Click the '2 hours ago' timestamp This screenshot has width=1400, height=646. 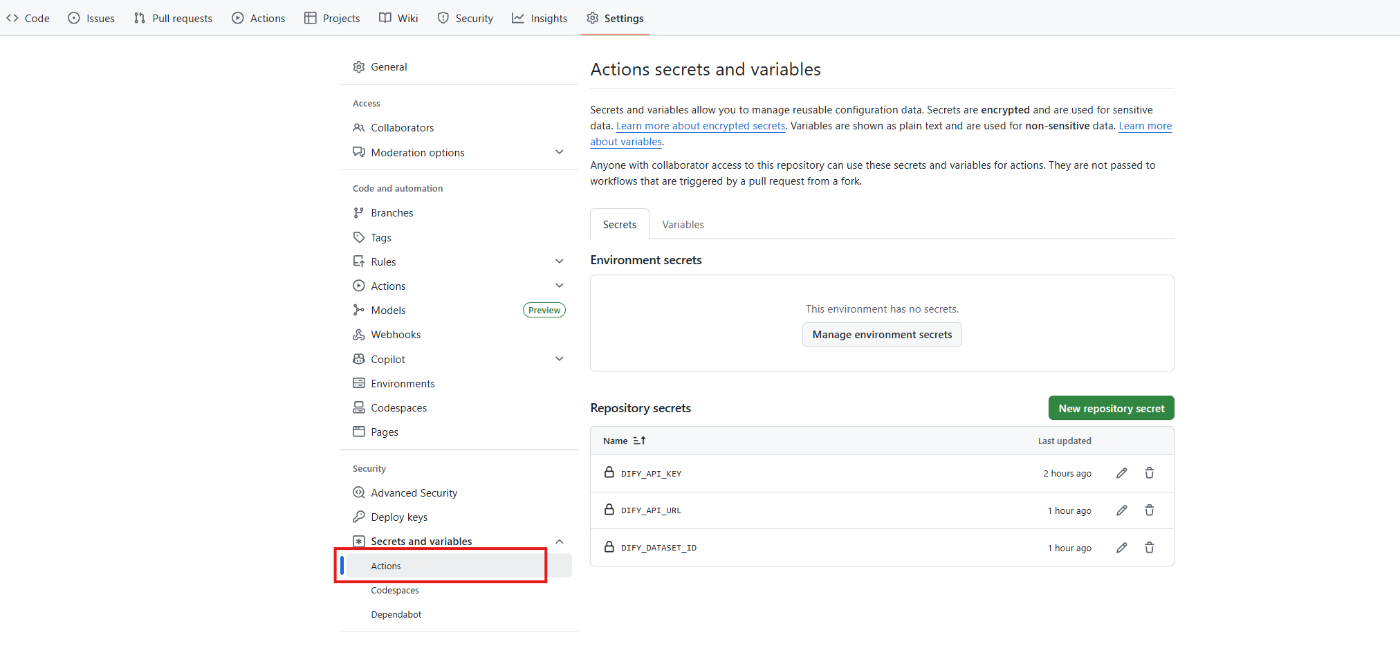tap(1067, 474)
